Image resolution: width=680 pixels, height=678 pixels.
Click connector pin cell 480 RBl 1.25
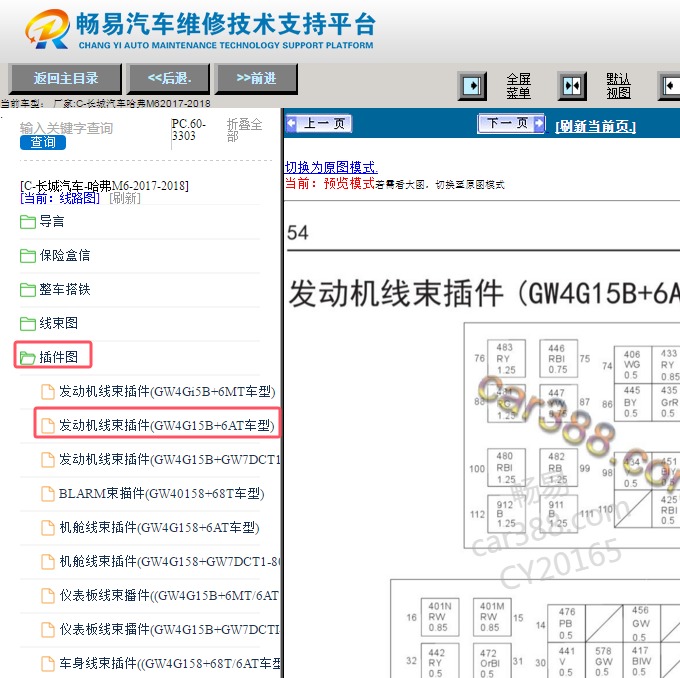coord(506,468)
